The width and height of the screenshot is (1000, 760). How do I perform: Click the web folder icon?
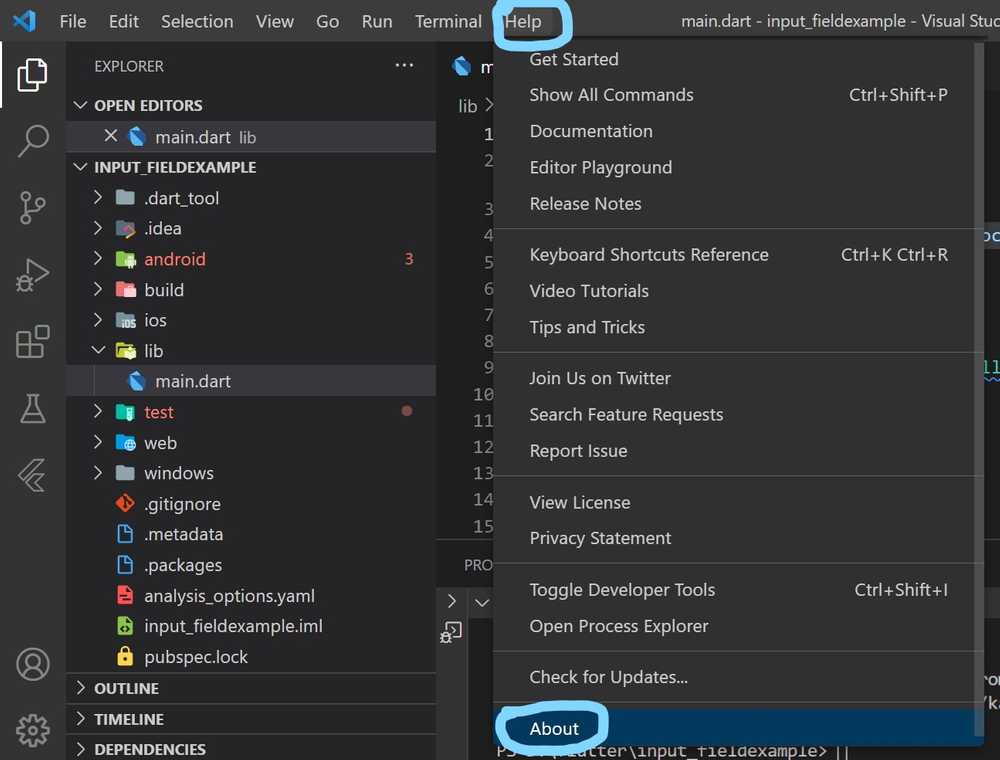126,442
